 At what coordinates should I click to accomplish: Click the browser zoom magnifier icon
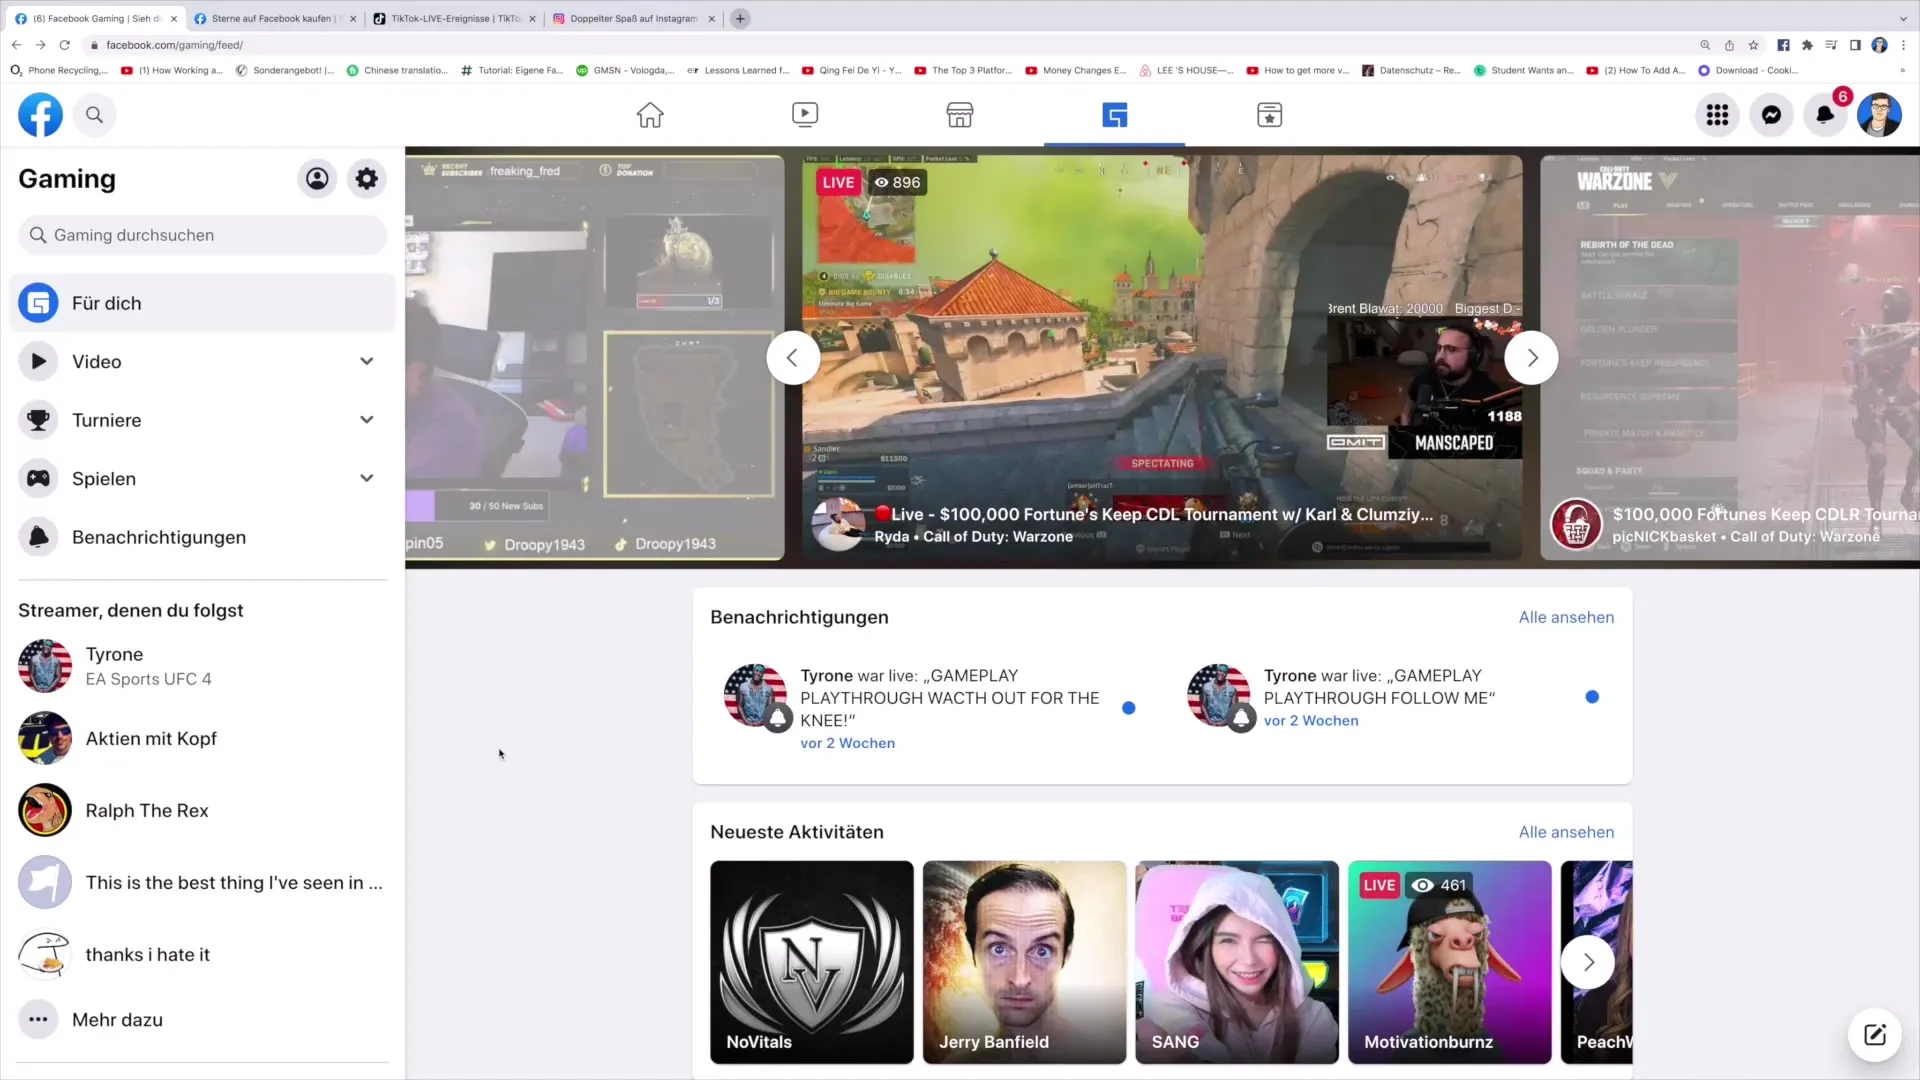click(x=1705, y=45)
